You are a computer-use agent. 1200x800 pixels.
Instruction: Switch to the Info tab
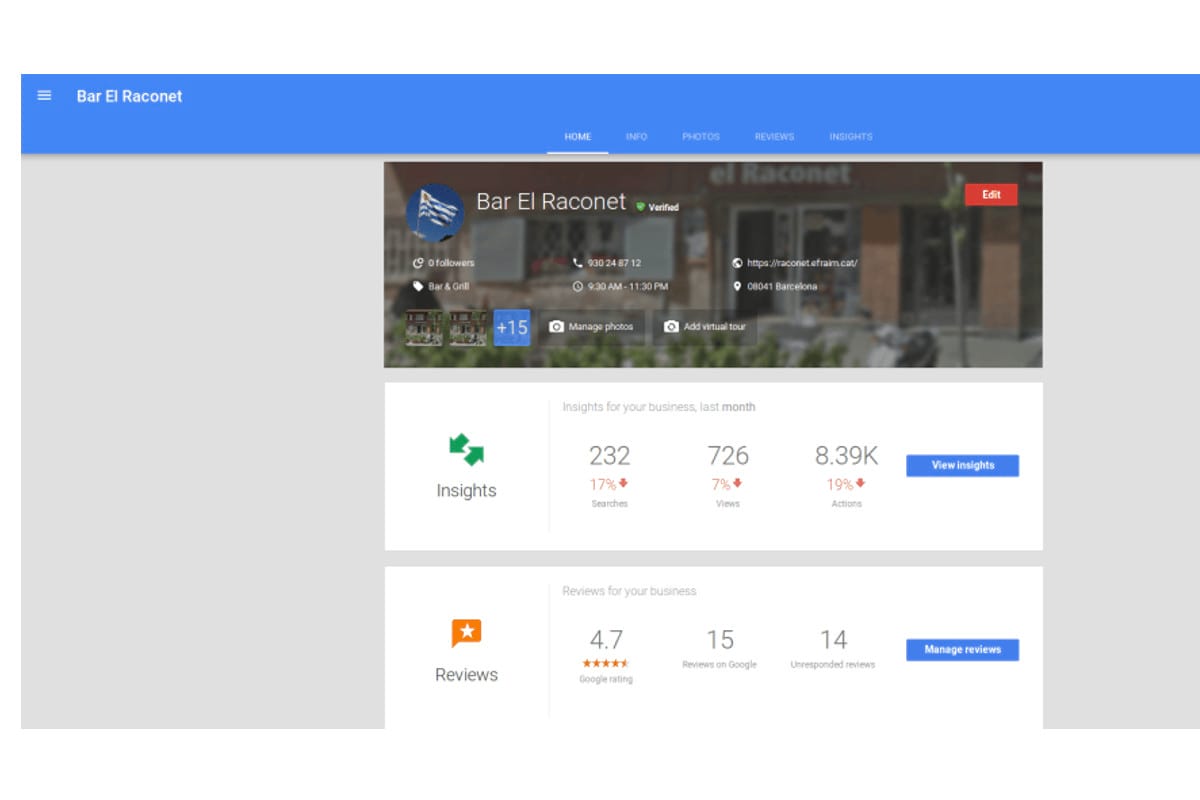click(x=637, y=137)
